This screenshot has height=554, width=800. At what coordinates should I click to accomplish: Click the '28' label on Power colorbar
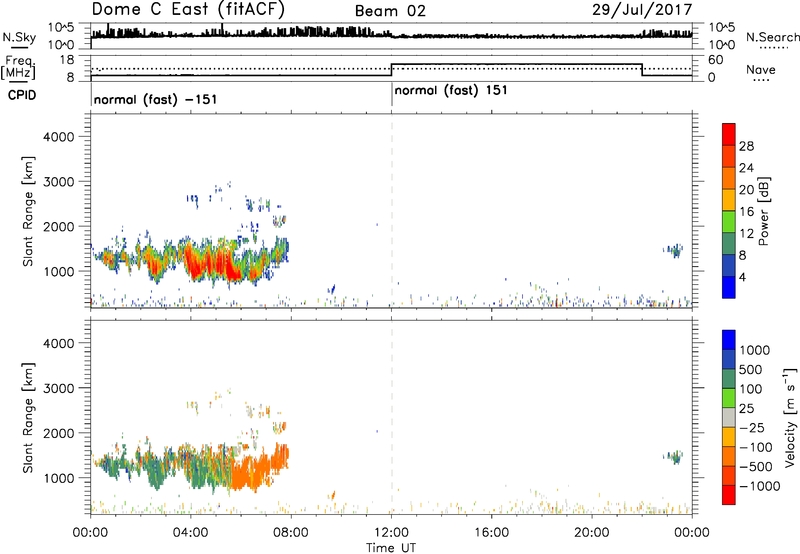[746, 146]
